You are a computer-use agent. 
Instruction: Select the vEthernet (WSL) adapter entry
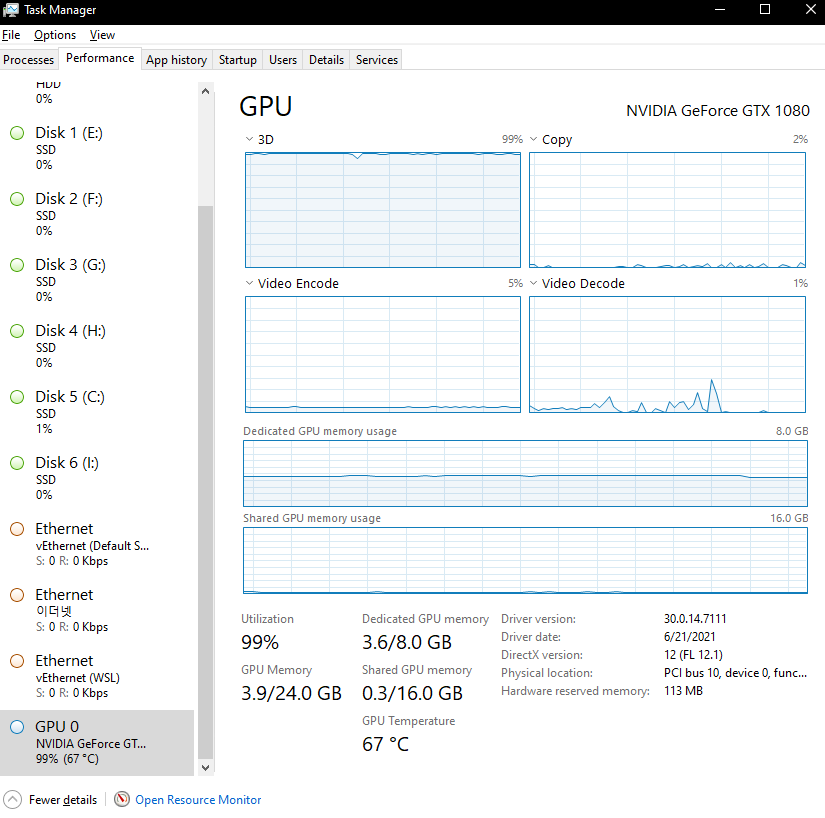click(97, 676)
